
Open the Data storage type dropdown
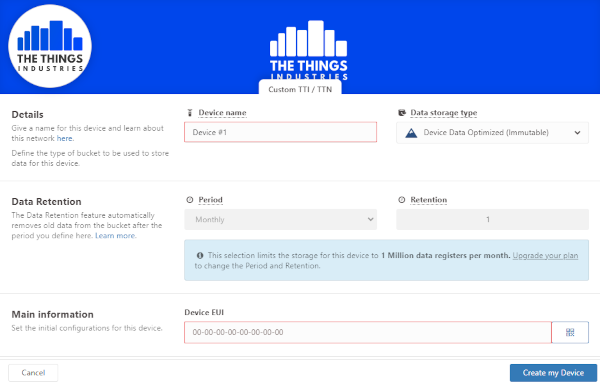coord(492,133)
